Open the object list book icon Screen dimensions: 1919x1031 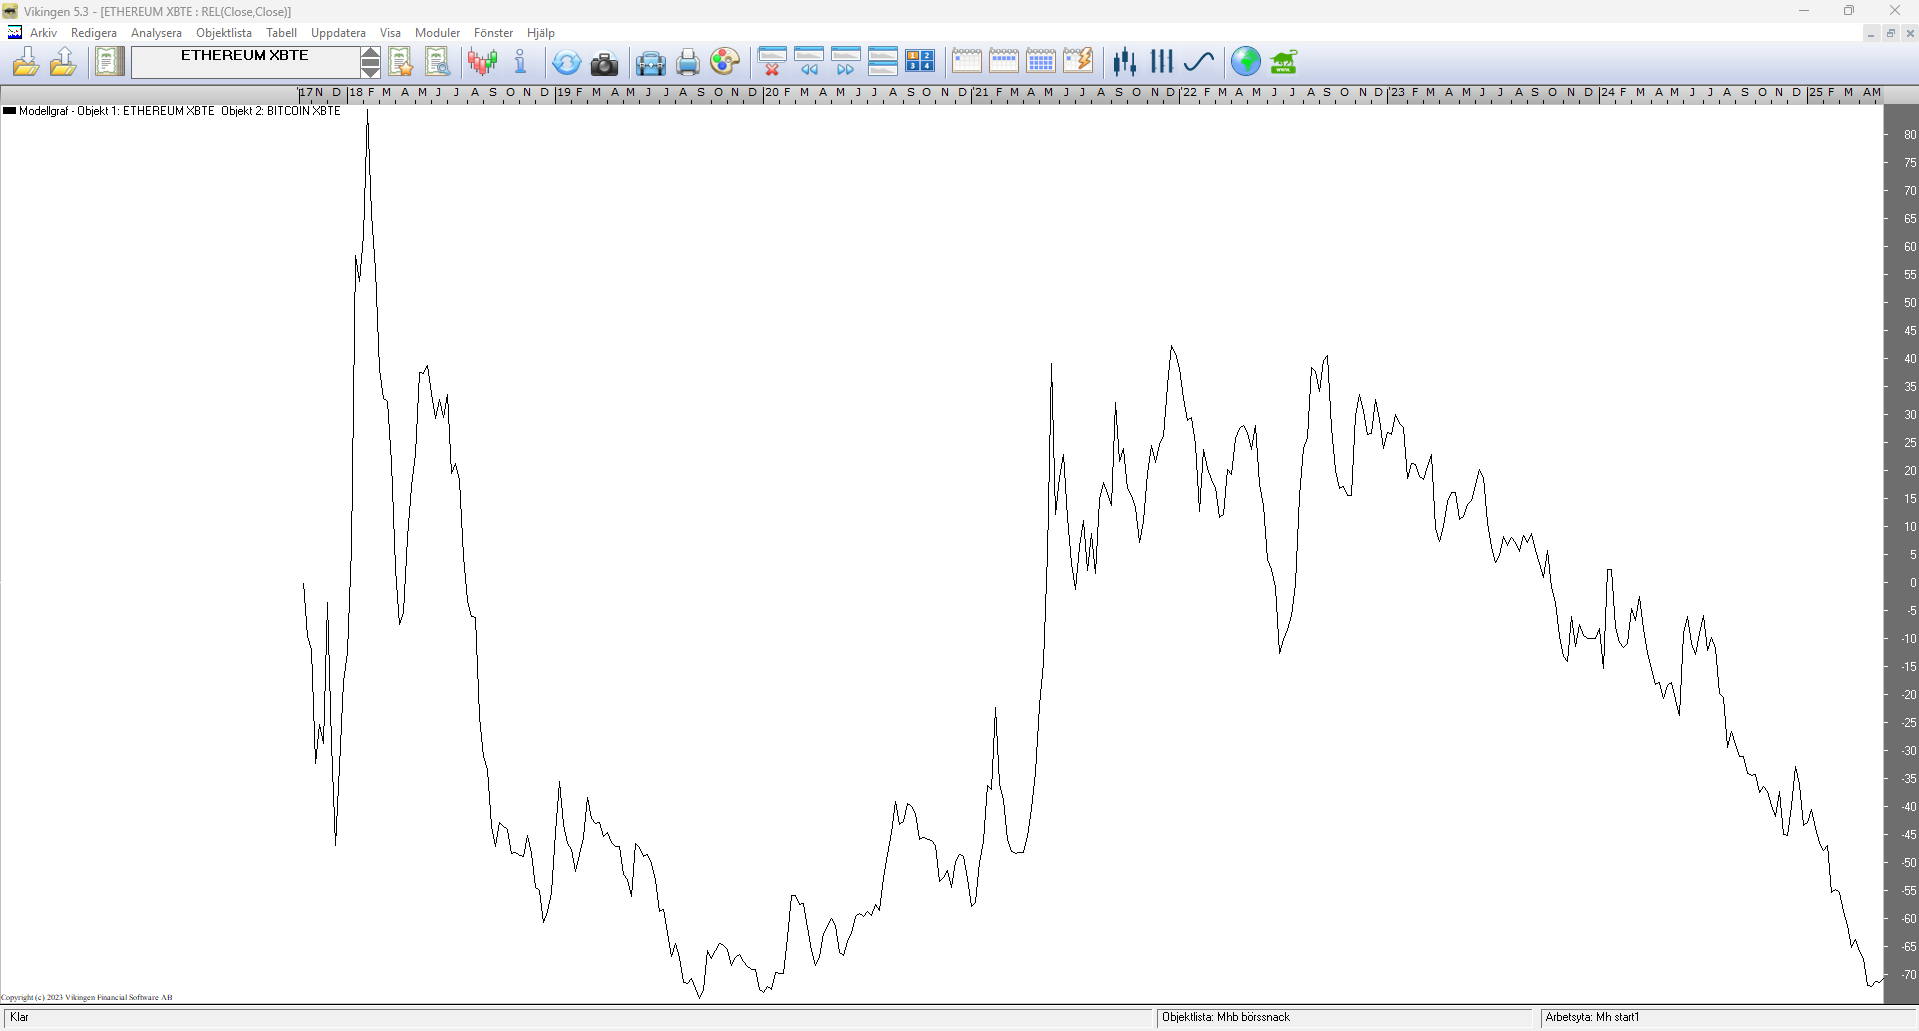point(110,62)
